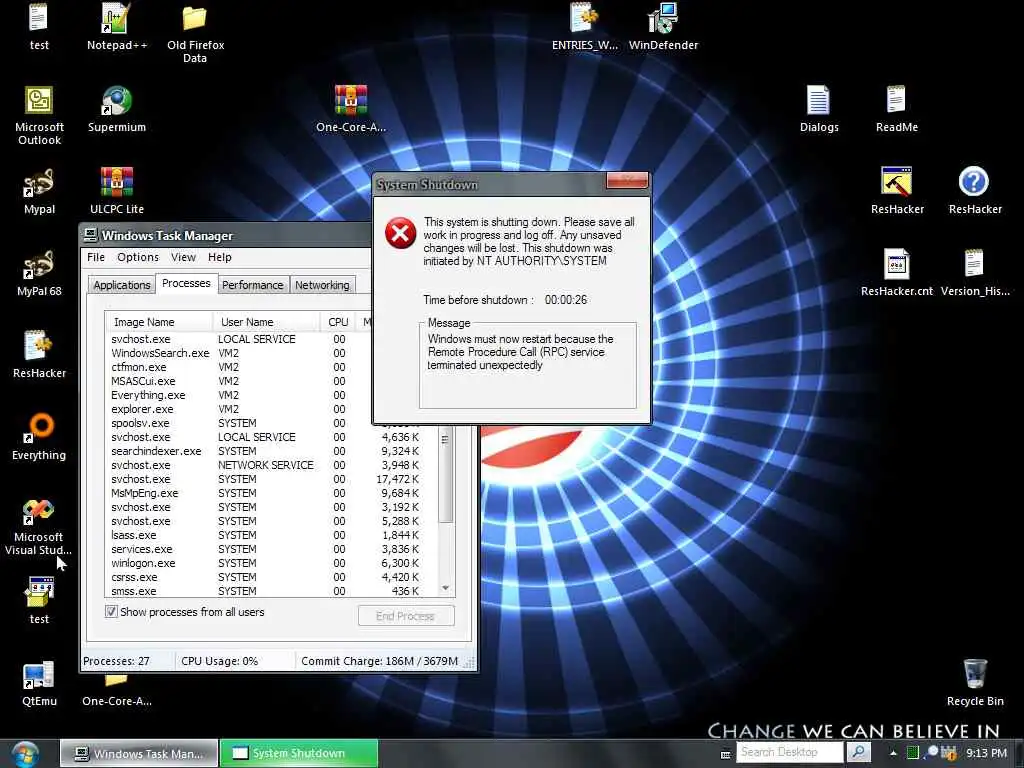Click the green CPU meter tray icon
The image size is (1024, 768).
coord(913,753)
